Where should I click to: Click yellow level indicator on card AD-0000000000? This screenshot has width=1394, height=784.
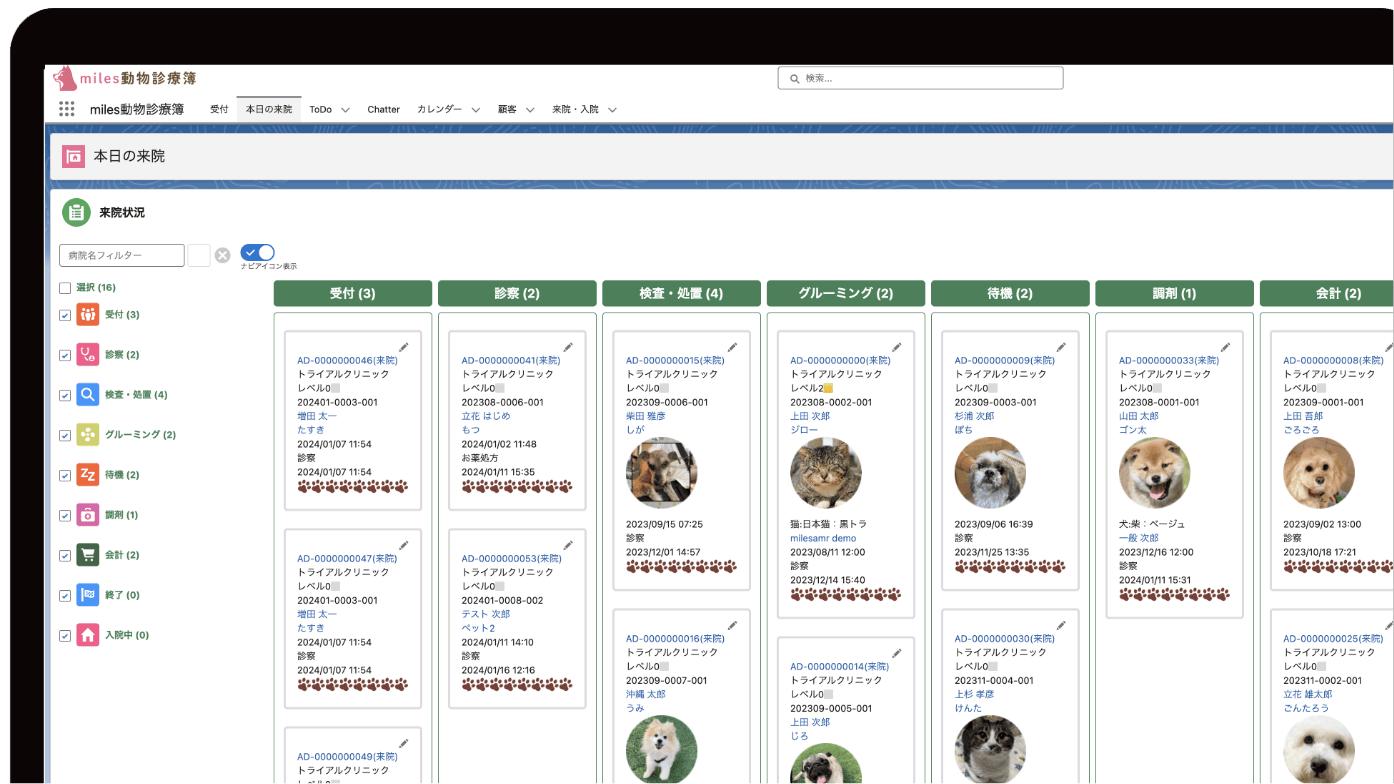pyautogui.click(x=828, y=388)
